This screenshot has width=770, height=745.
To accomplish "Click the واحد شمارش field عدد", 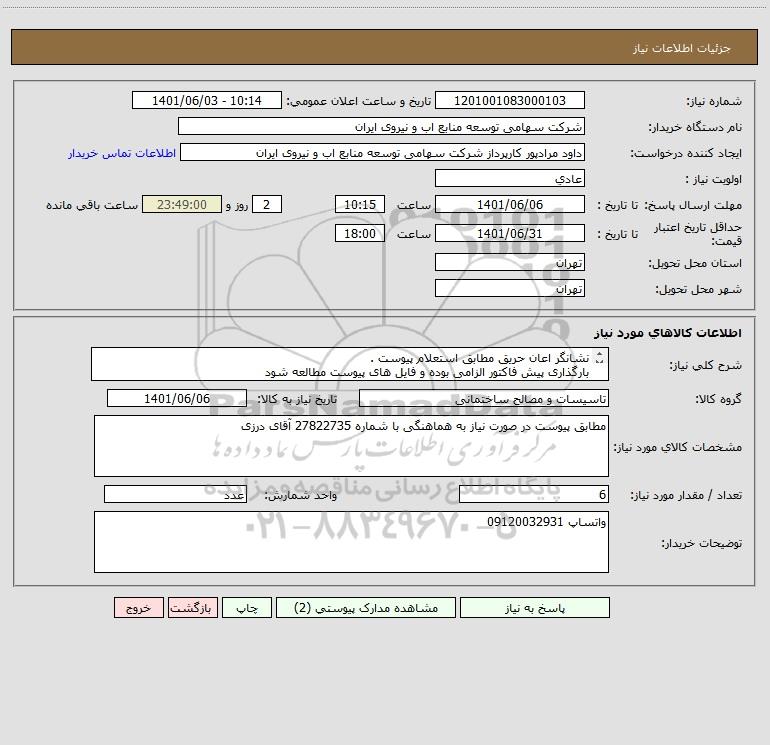I will click(175, 494).
